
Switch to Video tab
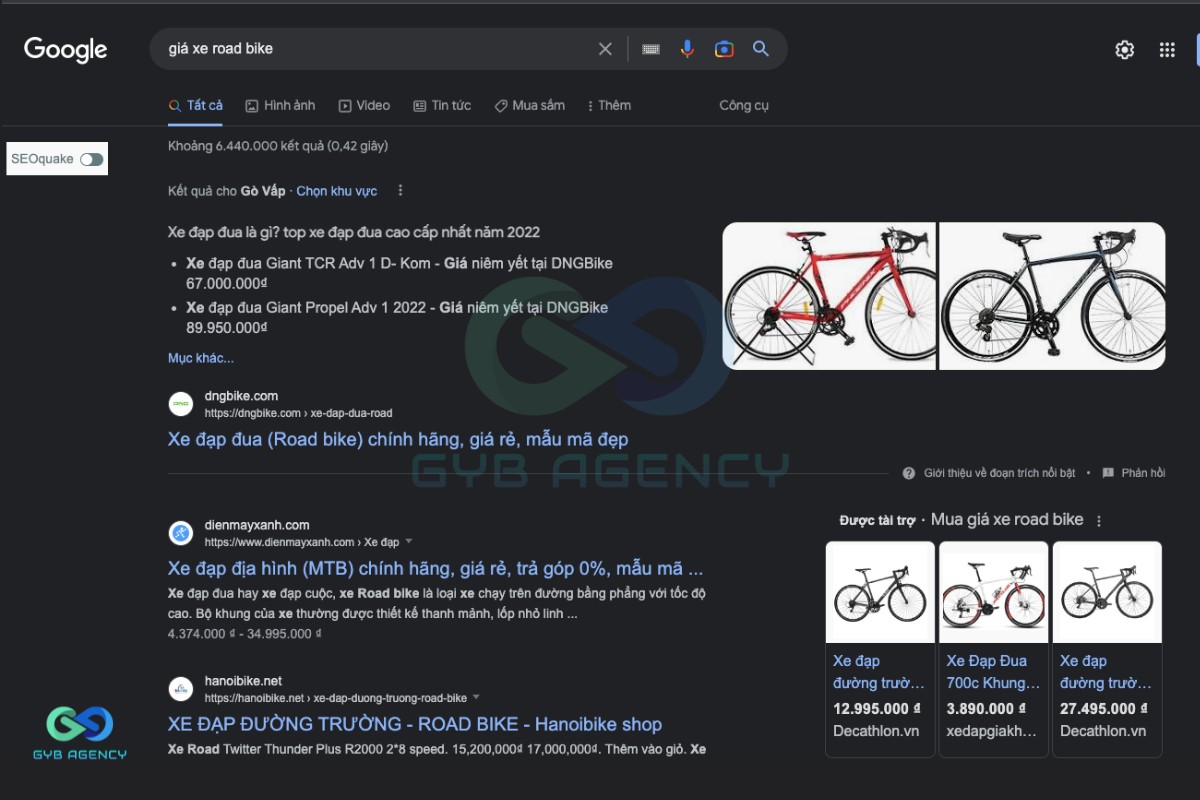click(364, 105)
